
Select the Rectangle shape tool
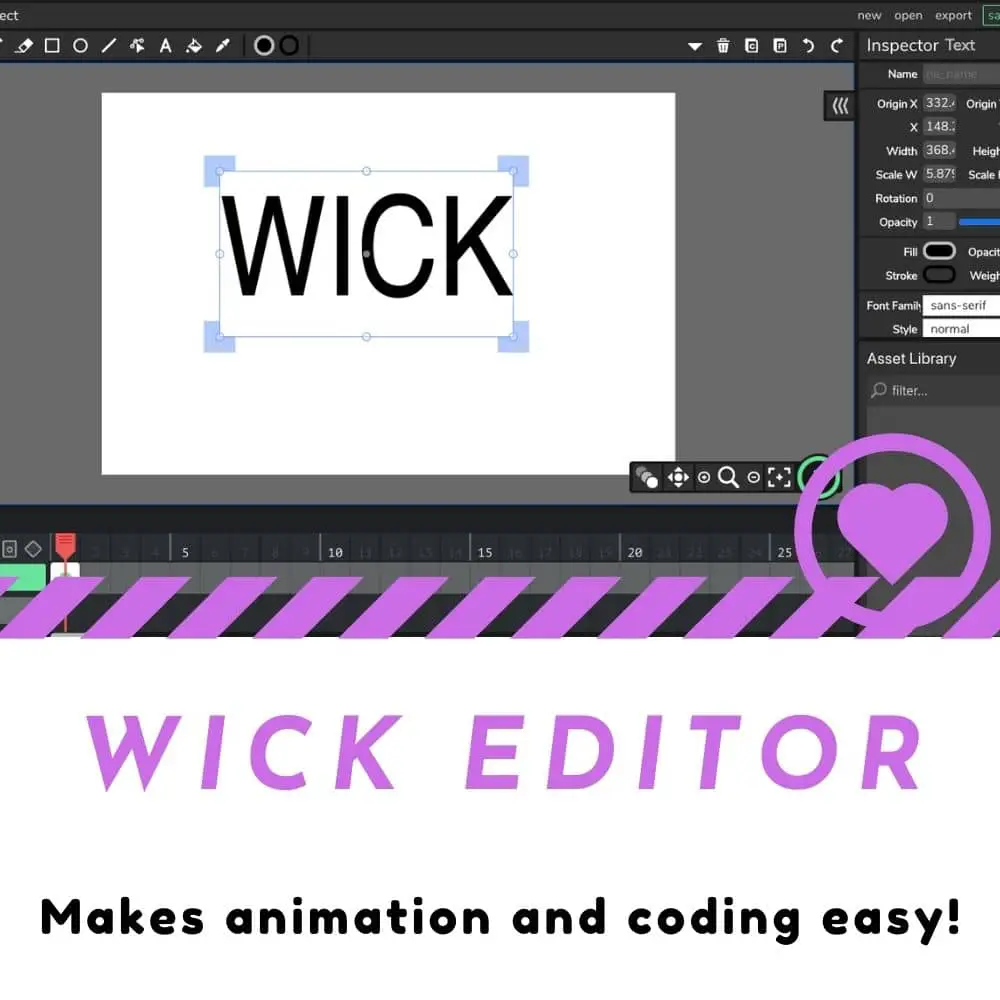tap(52, 46)
